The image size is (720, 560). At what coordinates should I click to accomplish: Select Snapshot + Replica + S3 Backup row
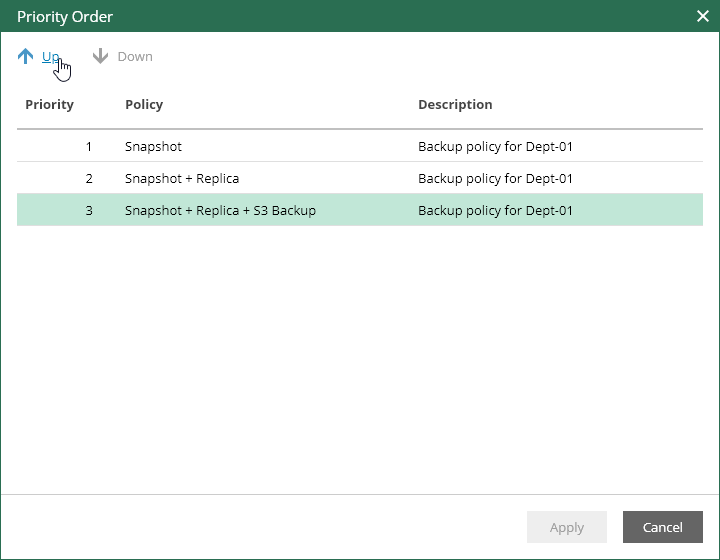(360, 210)
